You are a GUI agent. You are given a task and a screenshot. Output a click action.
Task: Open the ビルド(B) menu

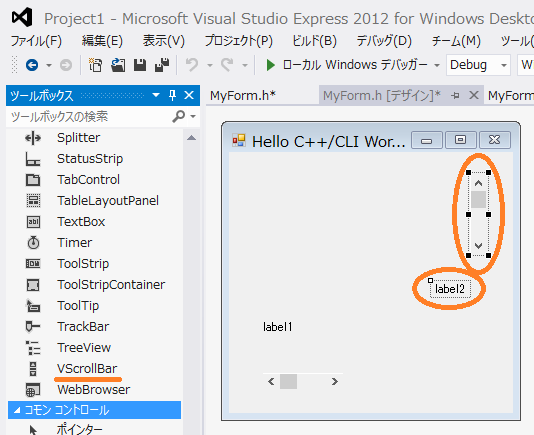click(x=314, y=41)
